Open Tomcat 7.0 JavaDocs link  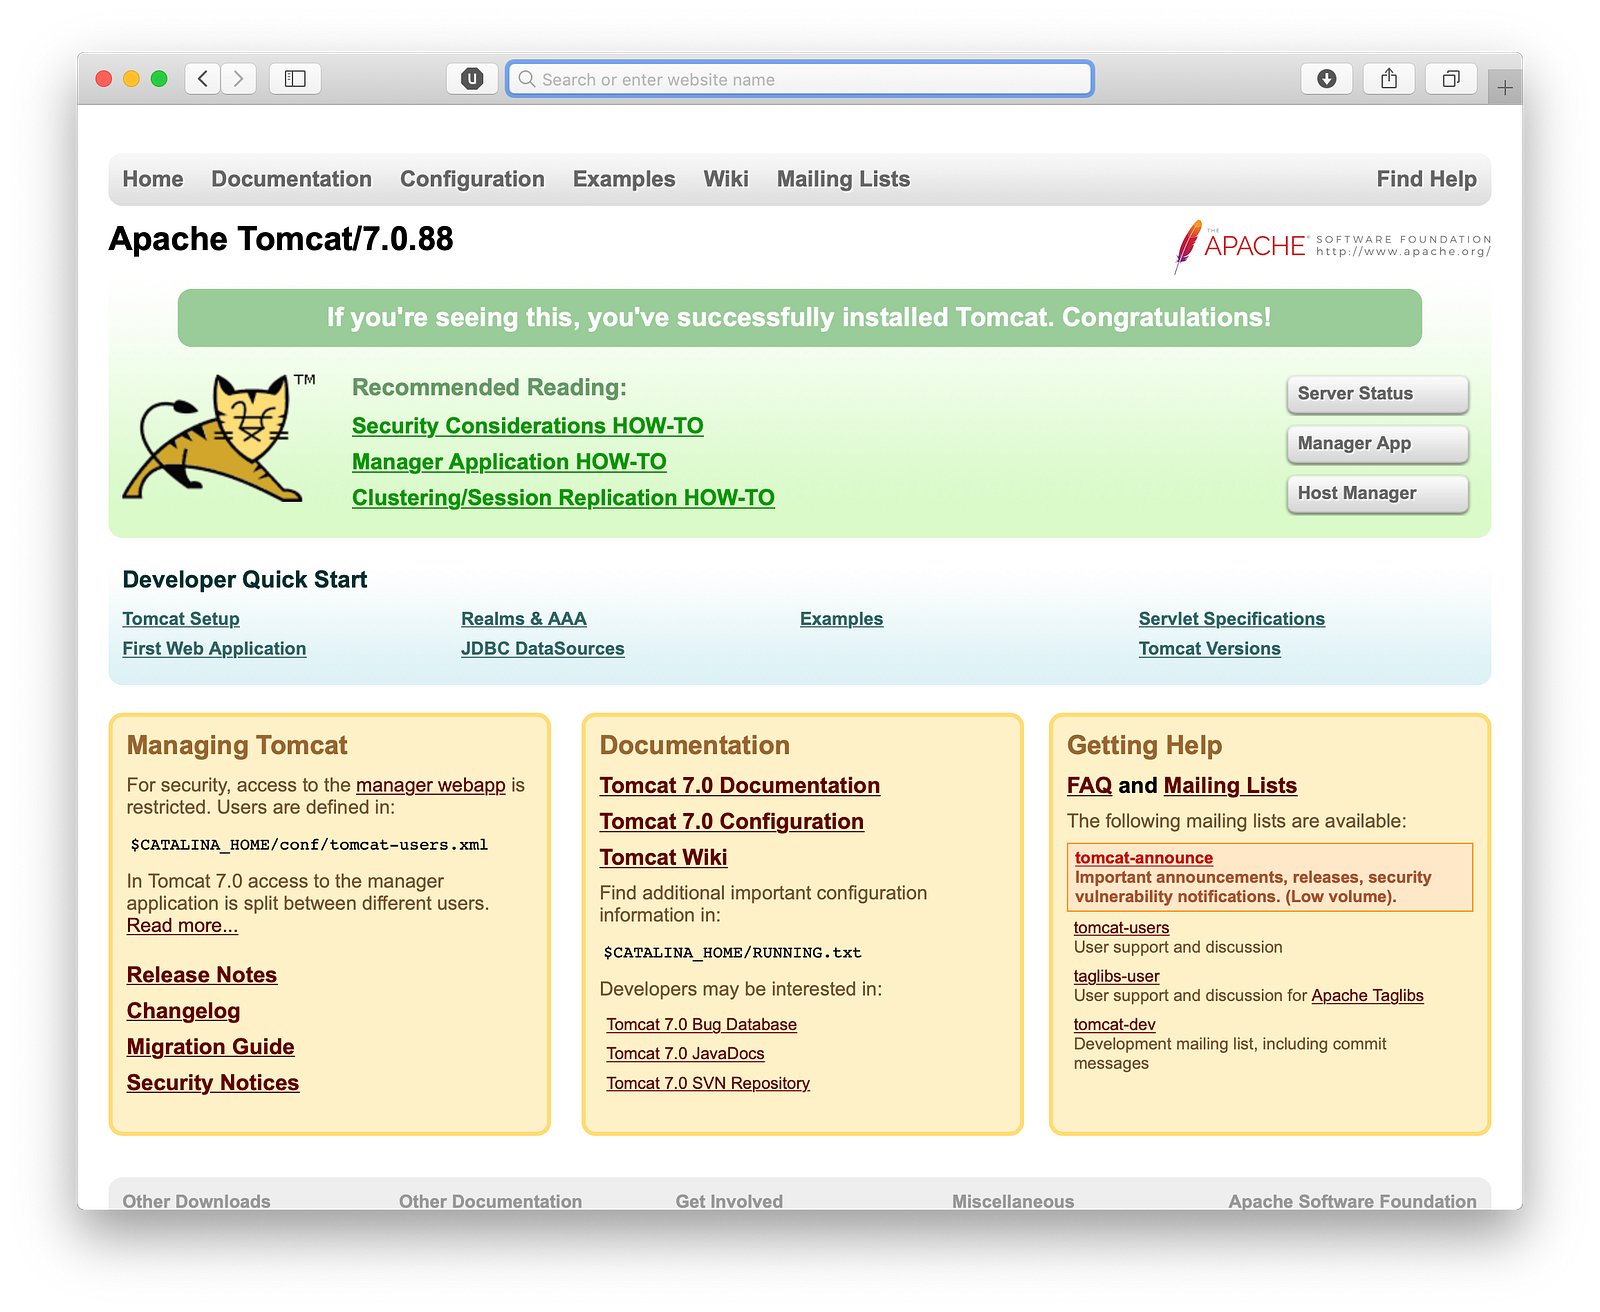tap(686, 1054)
